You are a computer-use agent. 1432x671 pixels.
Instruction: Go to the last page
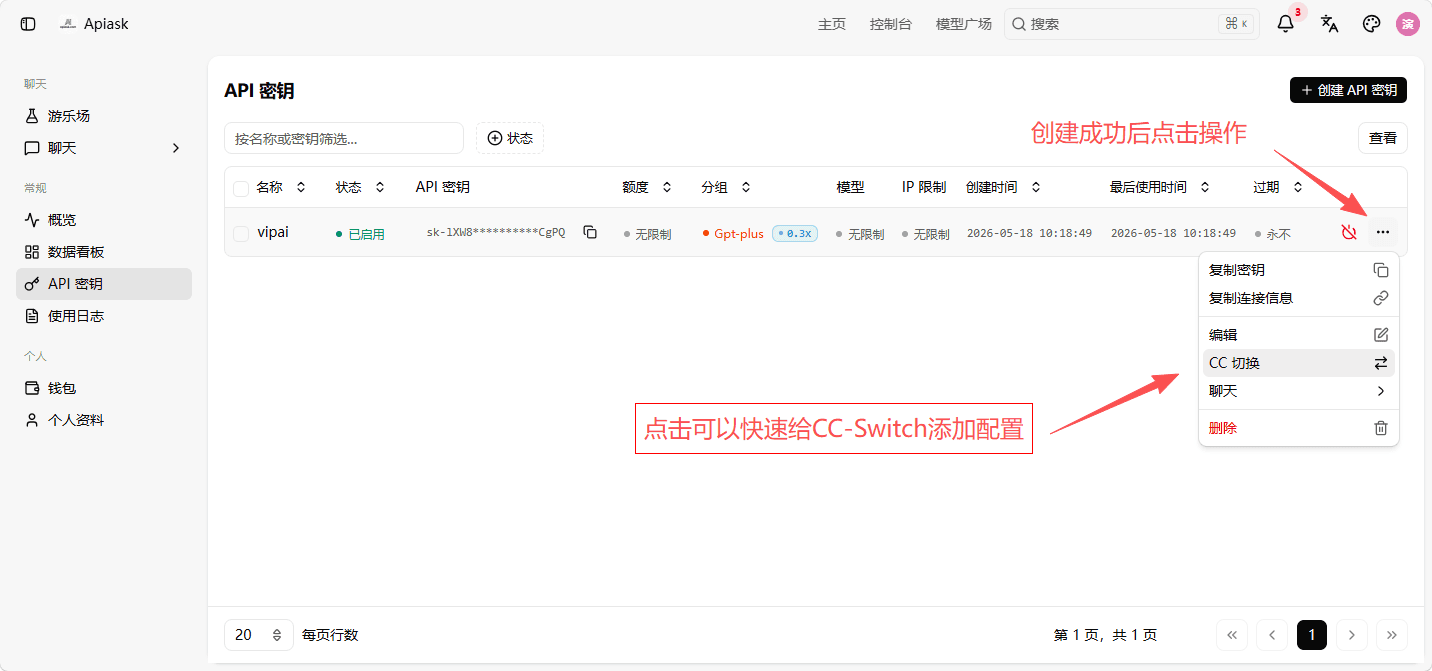point(1392,635)
